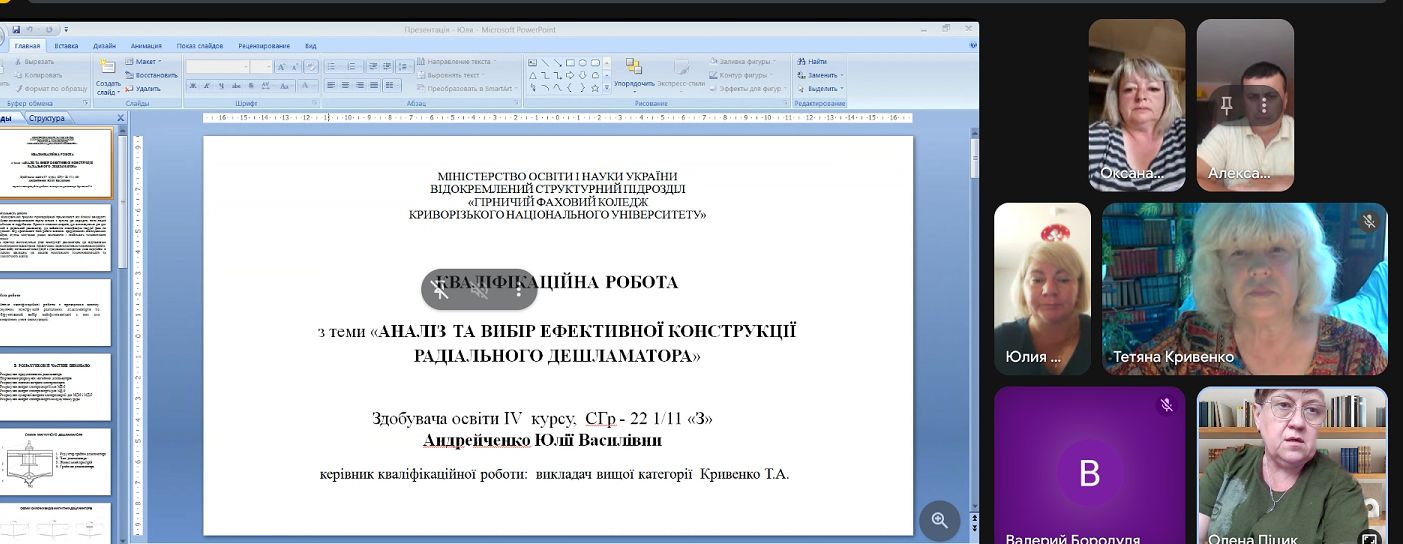Click the Удалить slide button
The width and height of the screenshot is (1403, 544).
[142, 88]
